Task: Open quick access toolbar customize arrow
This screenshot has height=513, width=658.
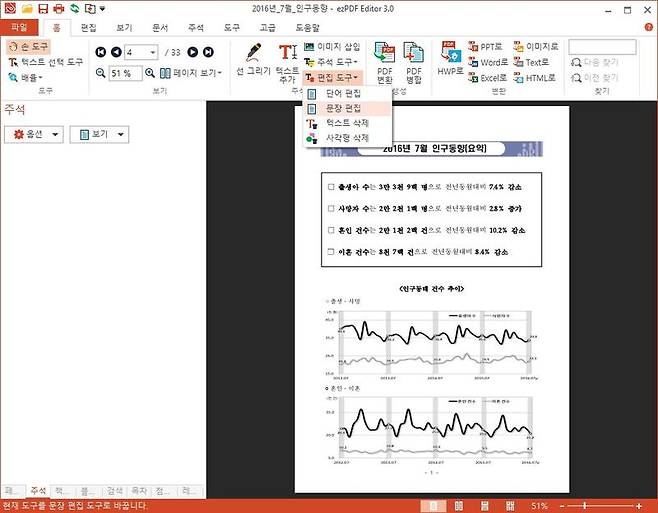Action: (102, 8)
